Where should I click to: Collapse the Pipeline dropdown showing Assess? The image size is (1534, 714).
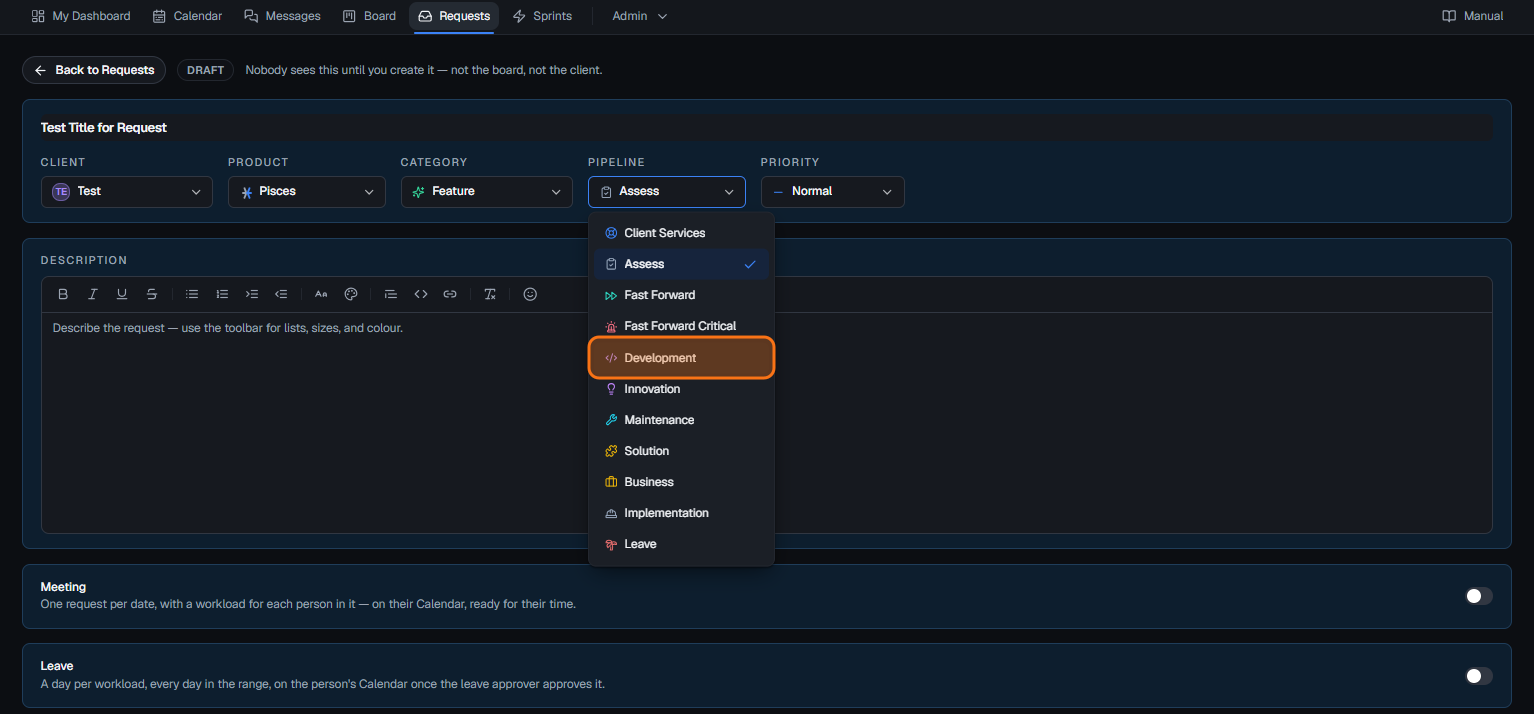(x=667, y=192)
